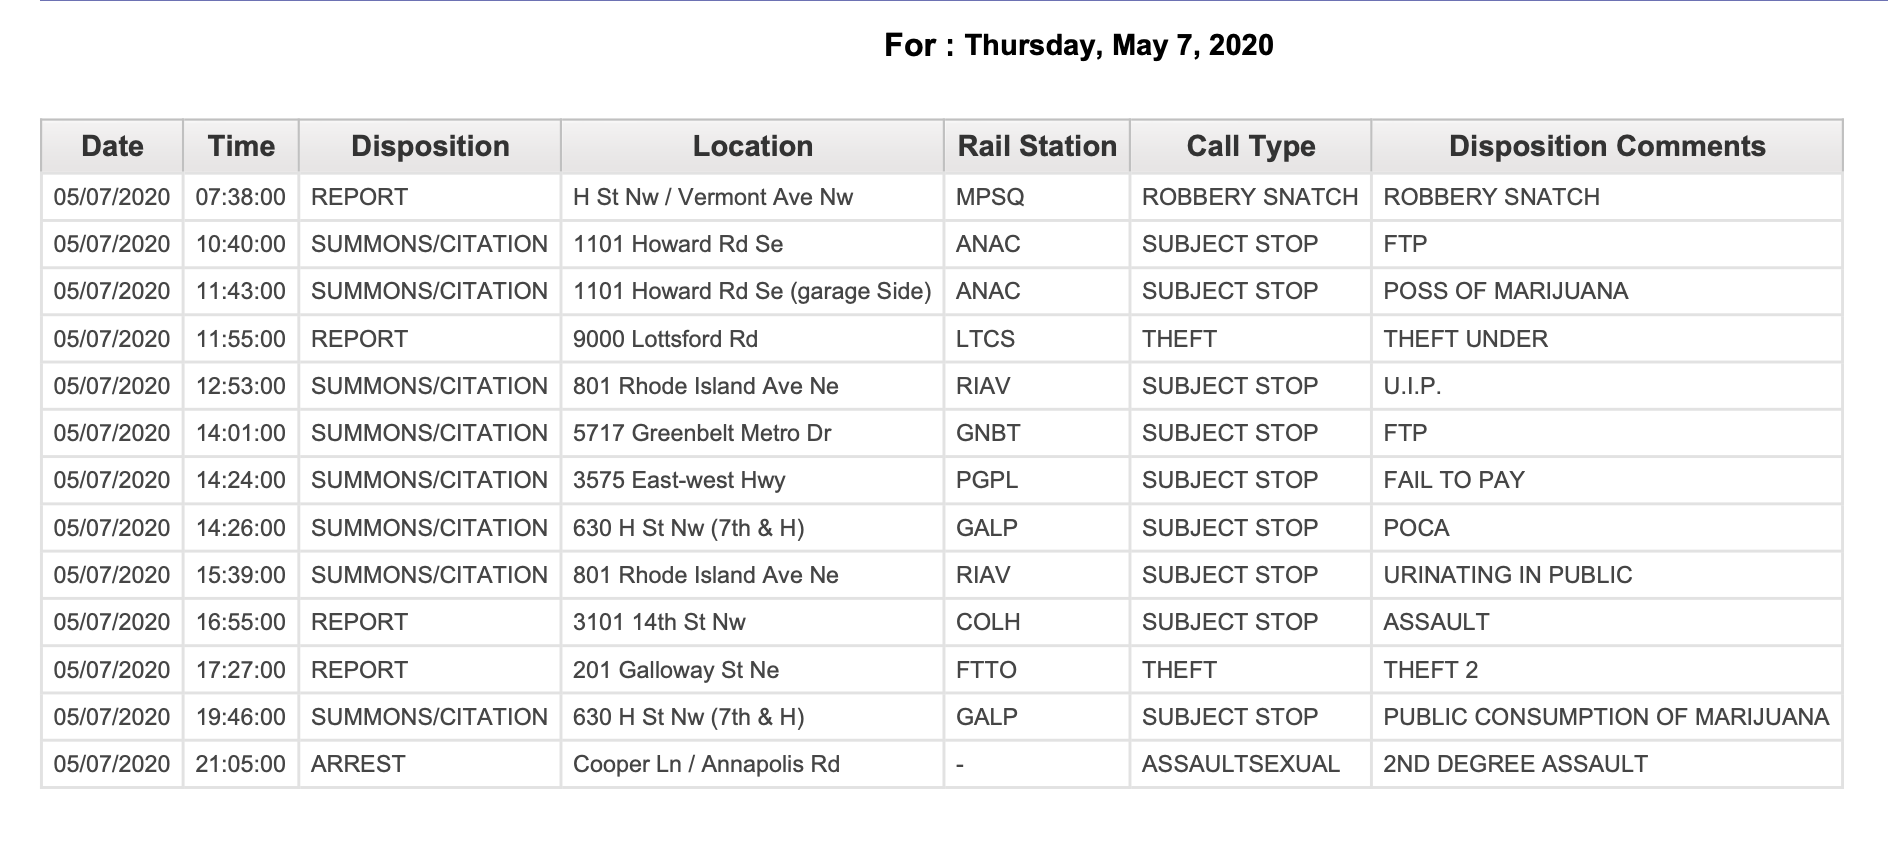Select the GNBT rail station cell
The image size is (1888, 844).
tap(1037, 433)
